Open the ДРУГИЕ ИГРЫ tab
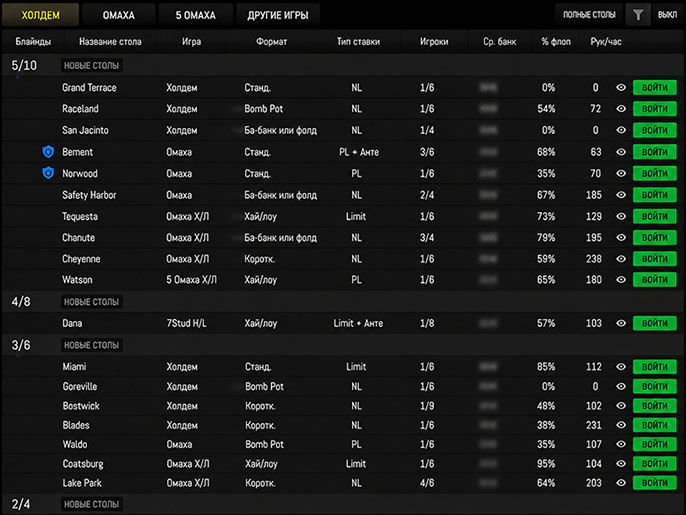686x515 pixels. (278, 15)
